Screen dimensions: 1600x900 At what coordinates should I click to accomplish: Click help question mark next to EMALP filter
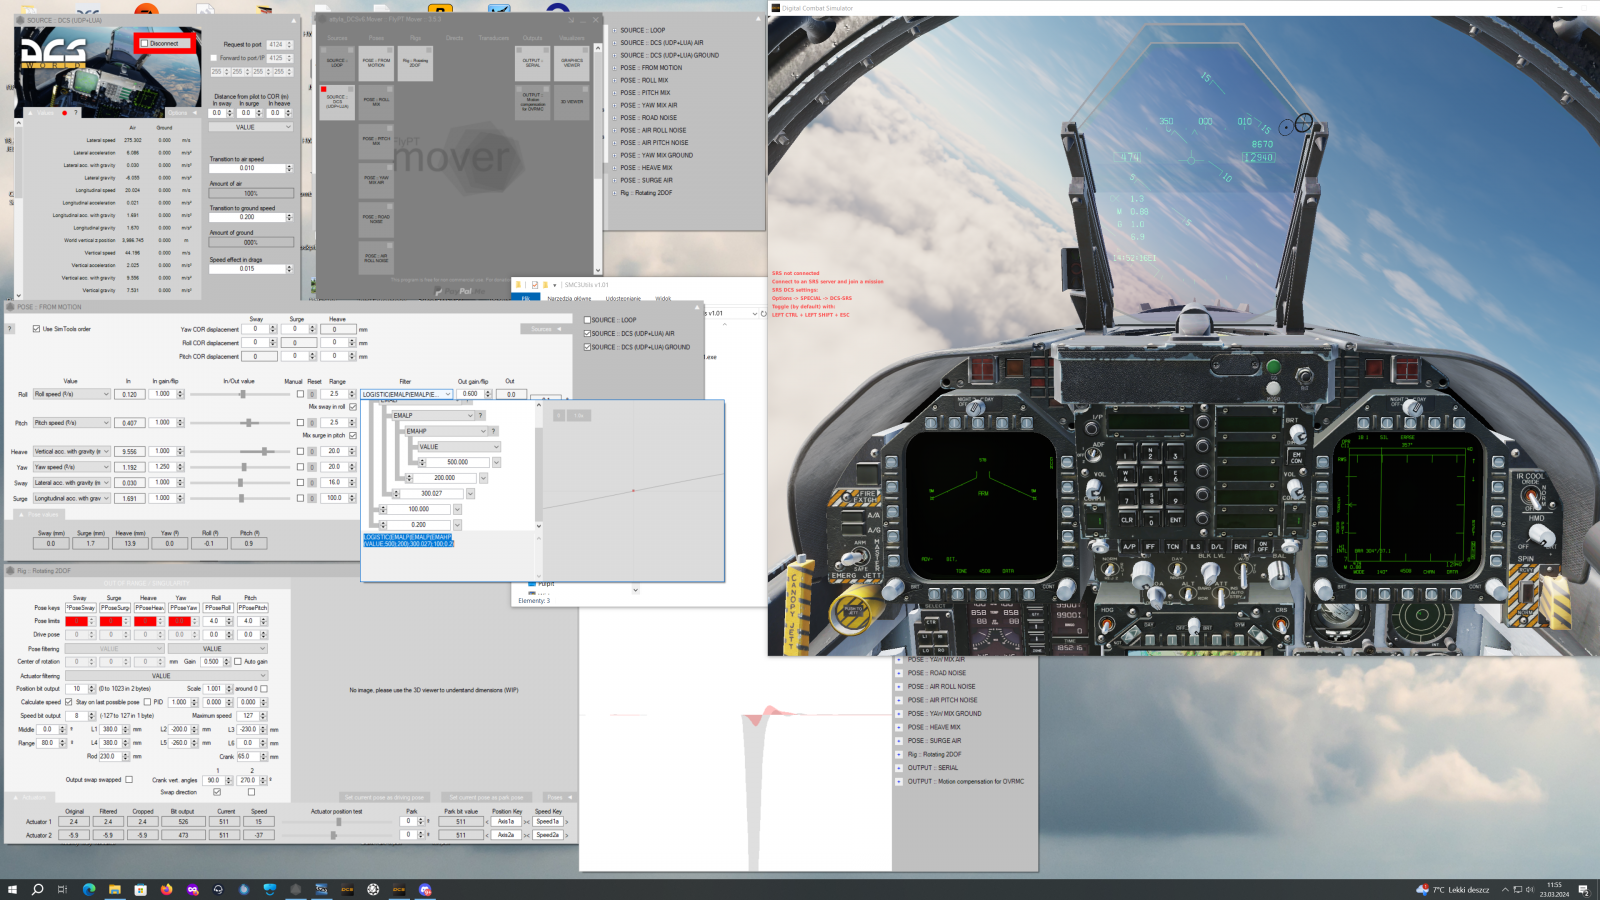click(x=480, y=415)
